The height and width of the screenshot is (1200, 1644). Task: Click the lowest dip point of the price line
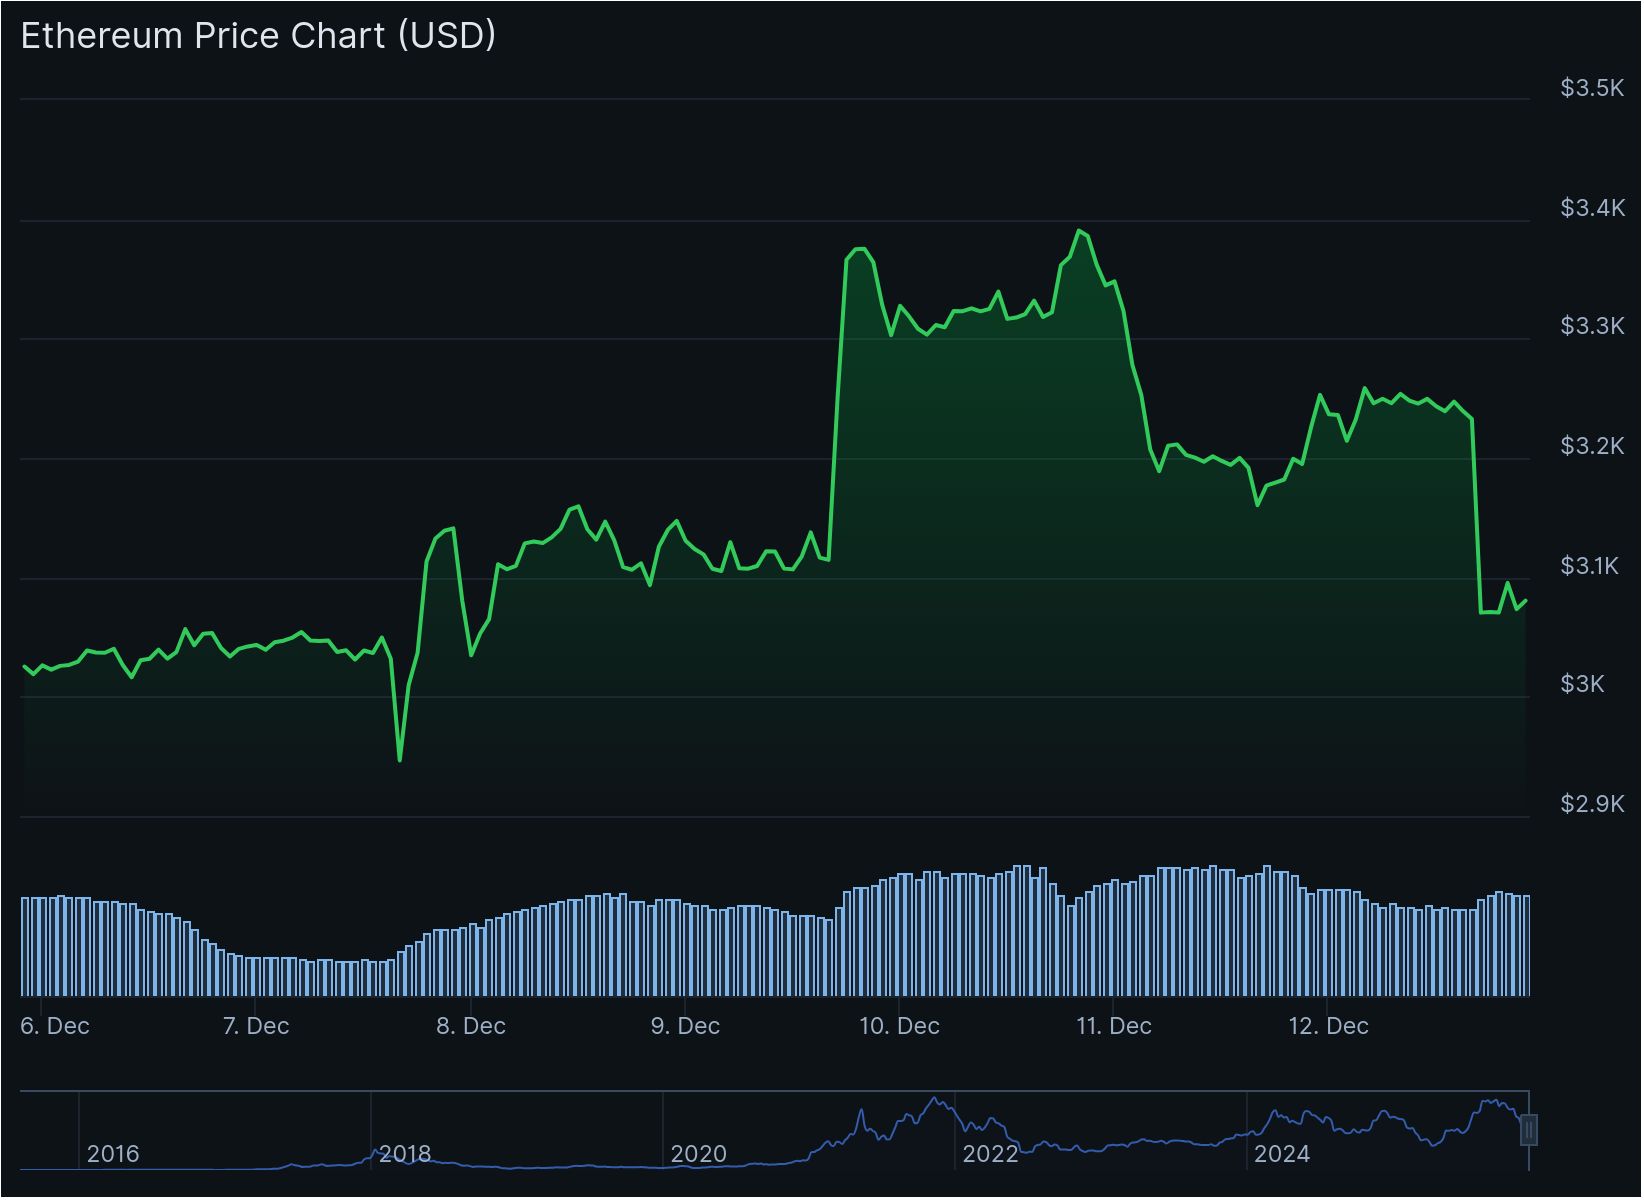point(400,760)
